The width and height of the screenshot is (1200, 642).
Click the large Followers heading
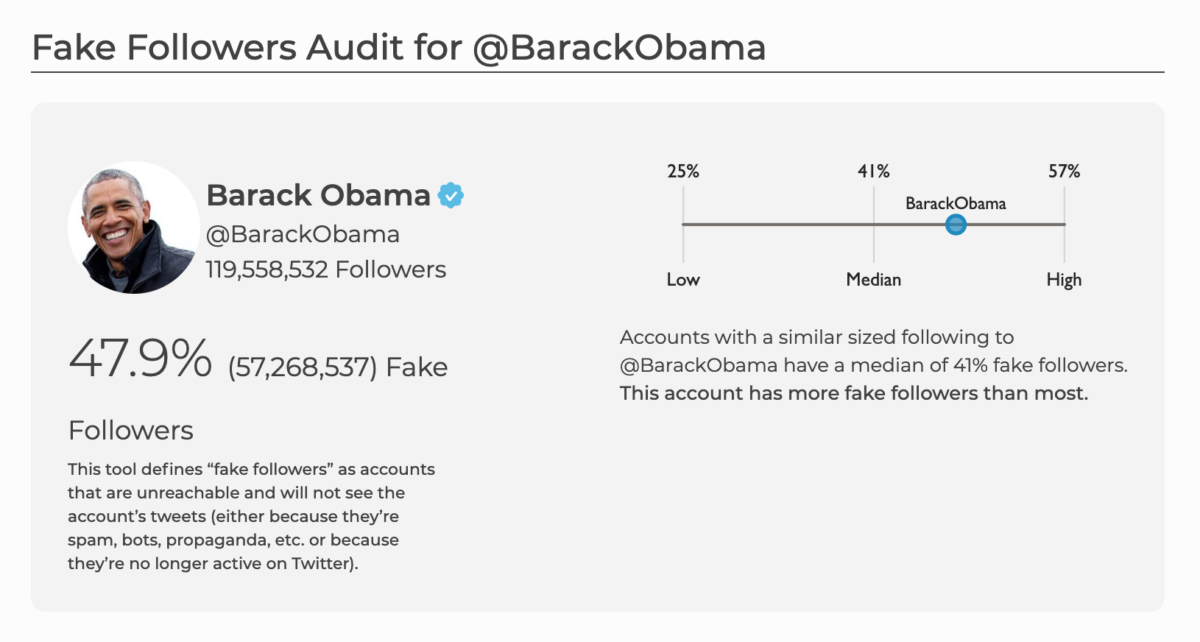click(x=130, y=431)
